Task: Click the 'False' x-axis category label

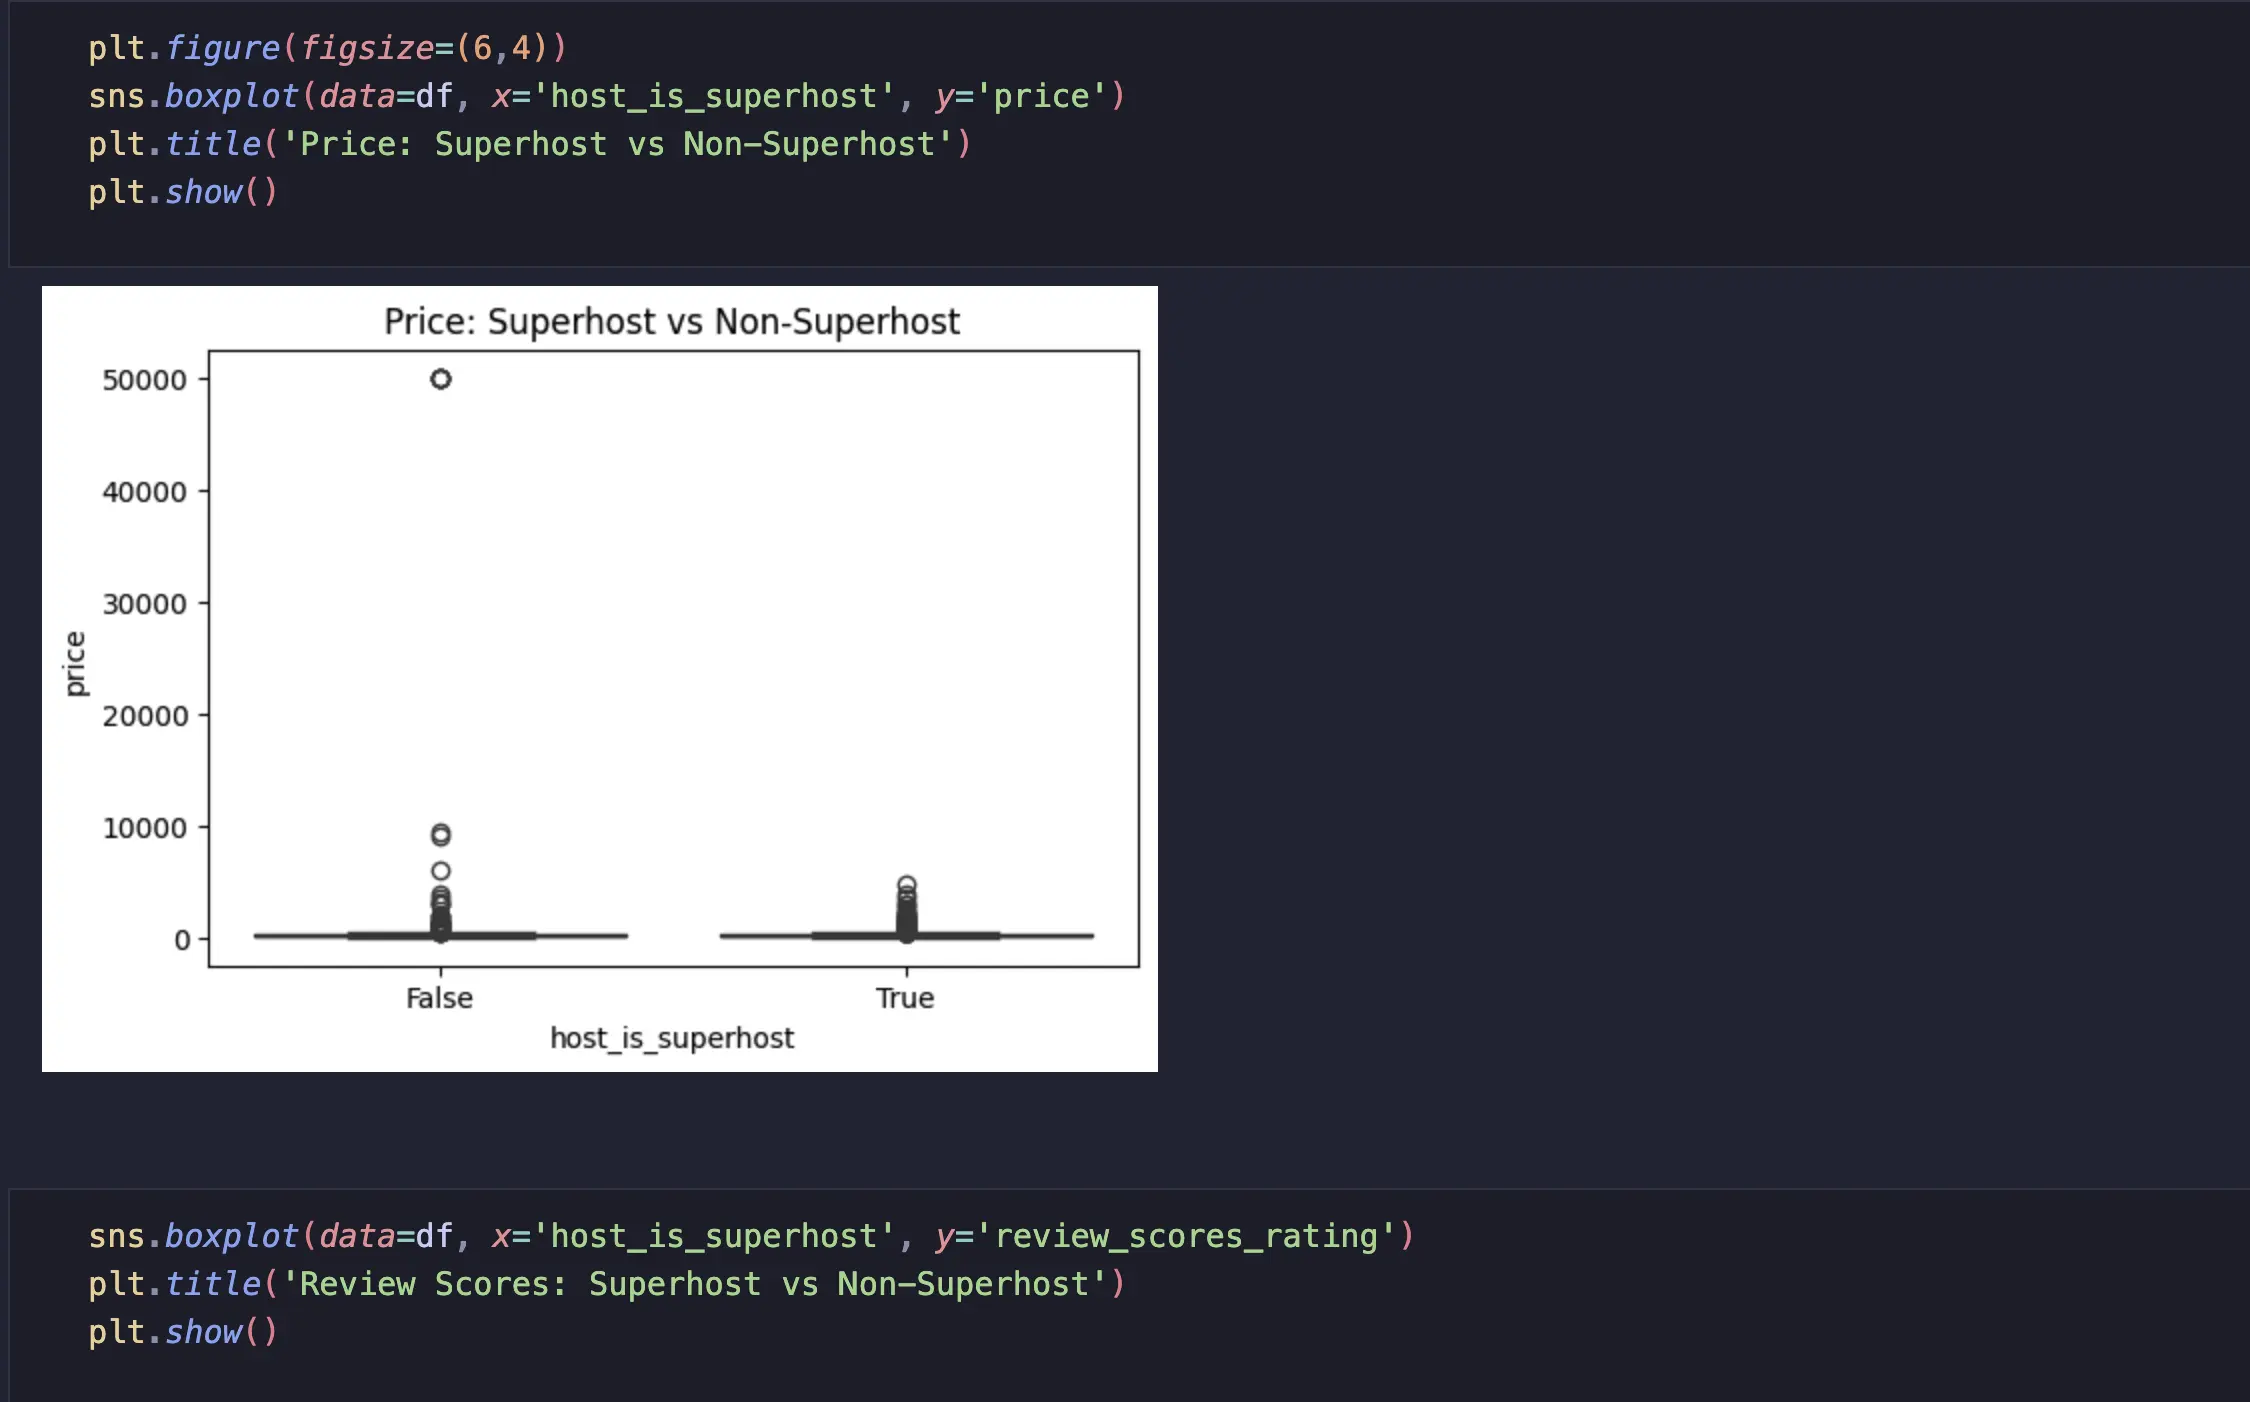Action: point(439,998)
